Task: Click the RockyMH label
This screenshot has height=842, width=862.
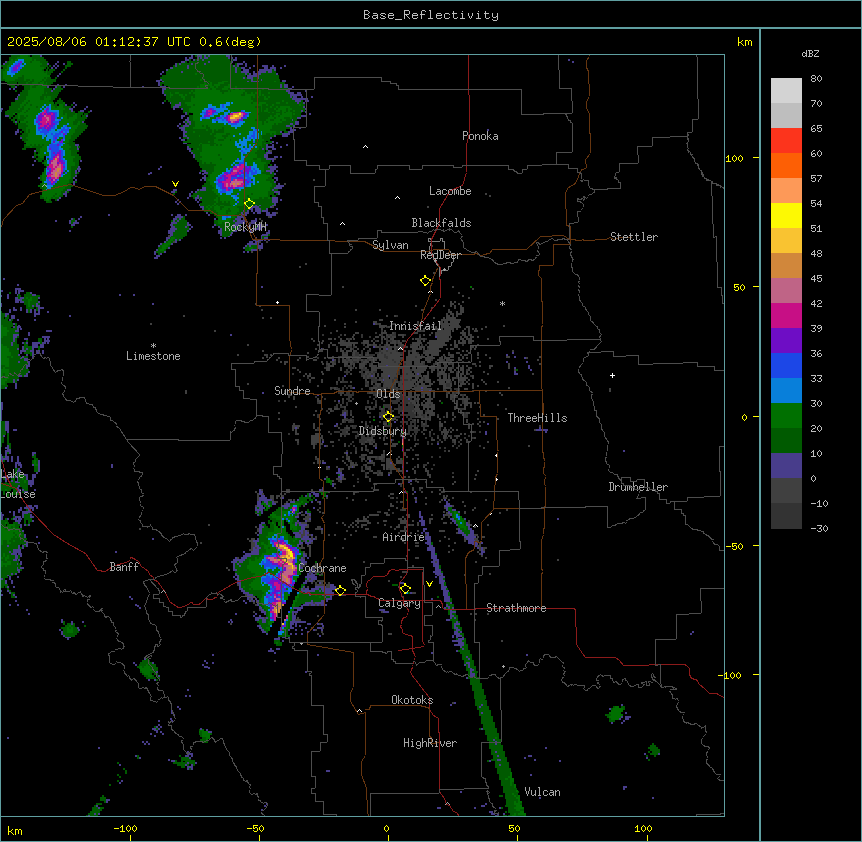Action: point(245,227)
